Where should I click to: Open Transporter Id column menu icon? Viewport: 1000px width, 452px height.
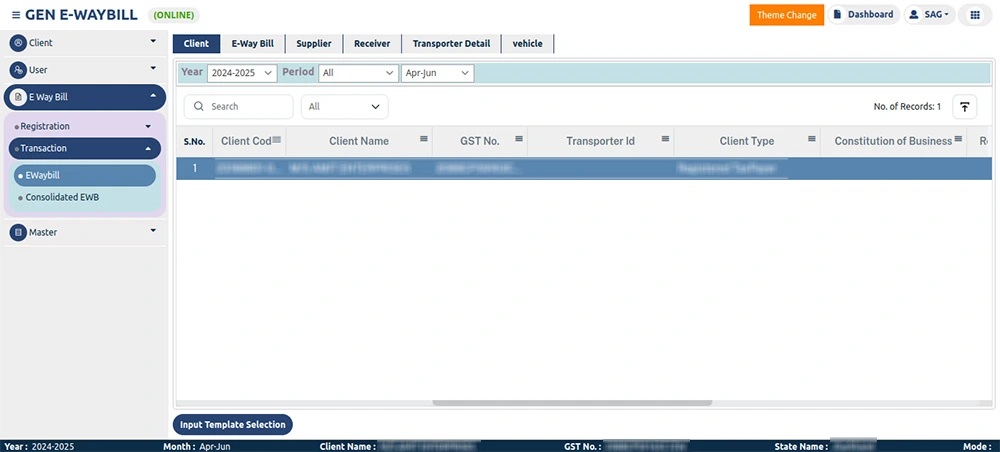(x=665, y=139)
